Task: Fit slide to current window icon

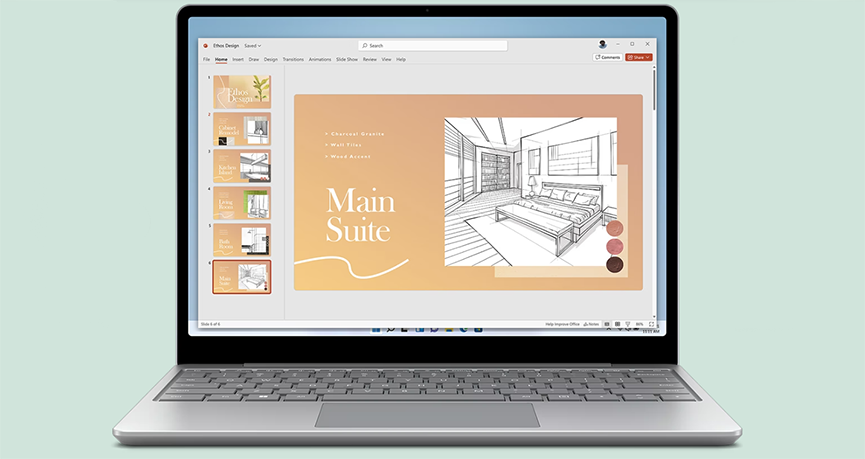Action: coord(652,324)
